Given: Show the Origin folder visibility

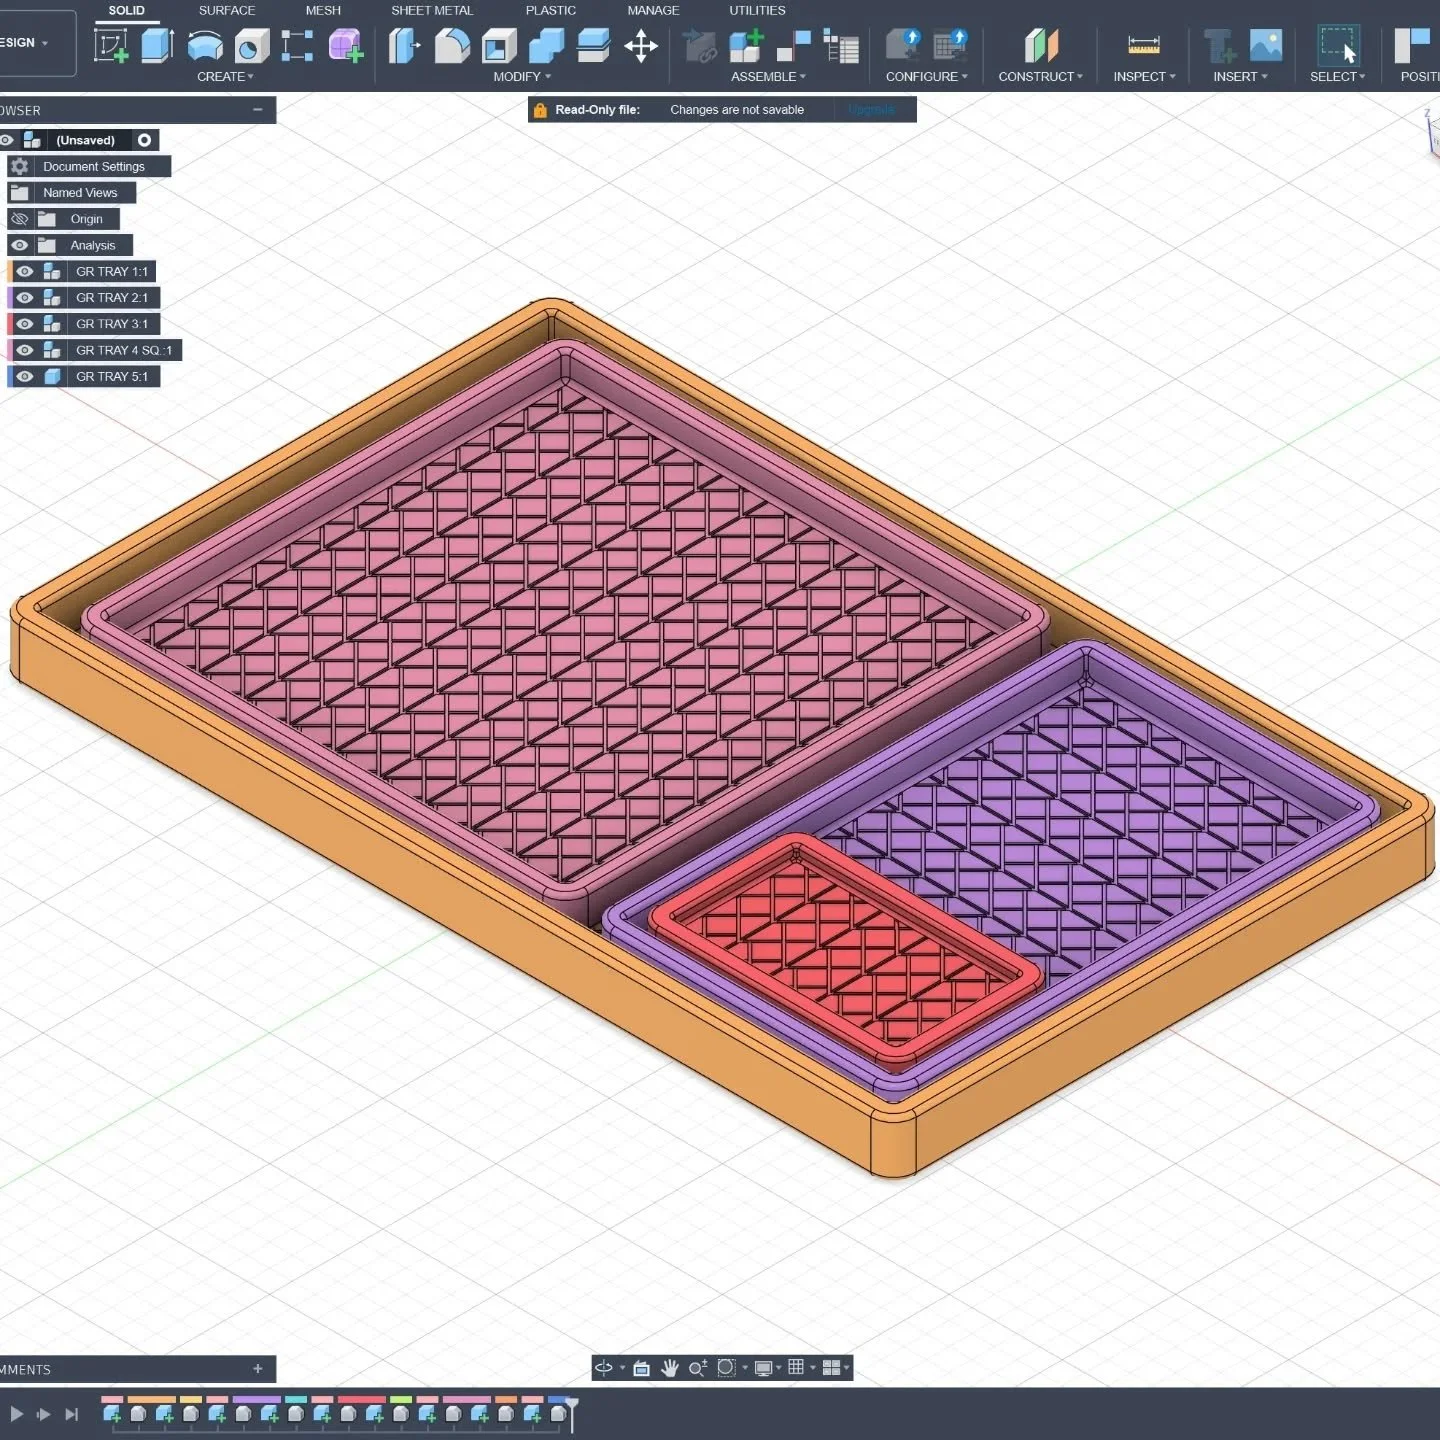Looking at the screenshot, I should [19, 218].
